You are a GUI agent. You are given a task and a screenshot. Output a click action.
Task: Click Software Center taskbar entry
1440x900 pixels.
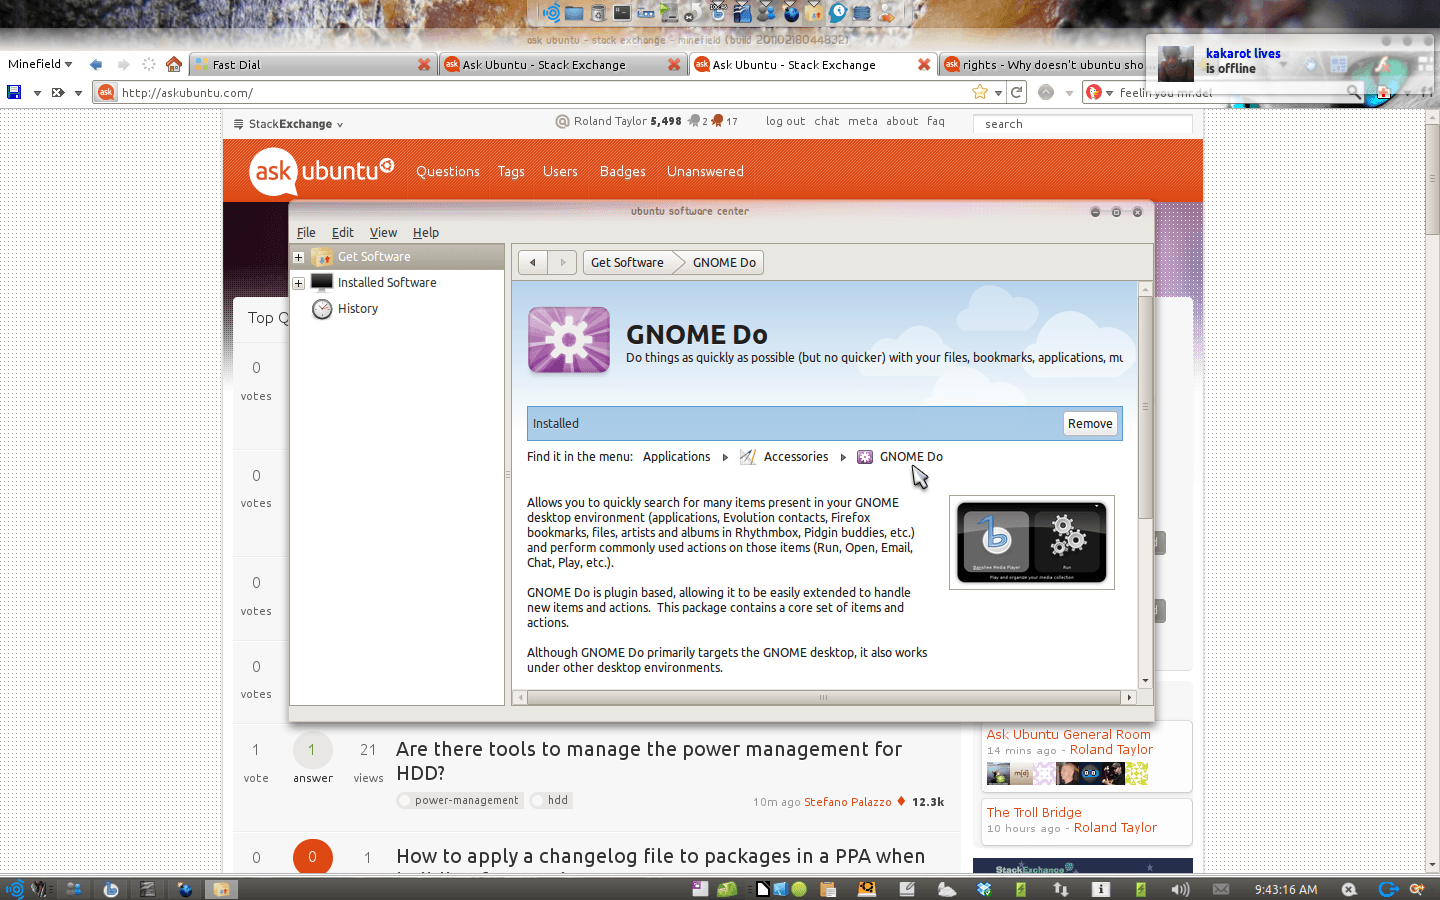tap(221, 889)
